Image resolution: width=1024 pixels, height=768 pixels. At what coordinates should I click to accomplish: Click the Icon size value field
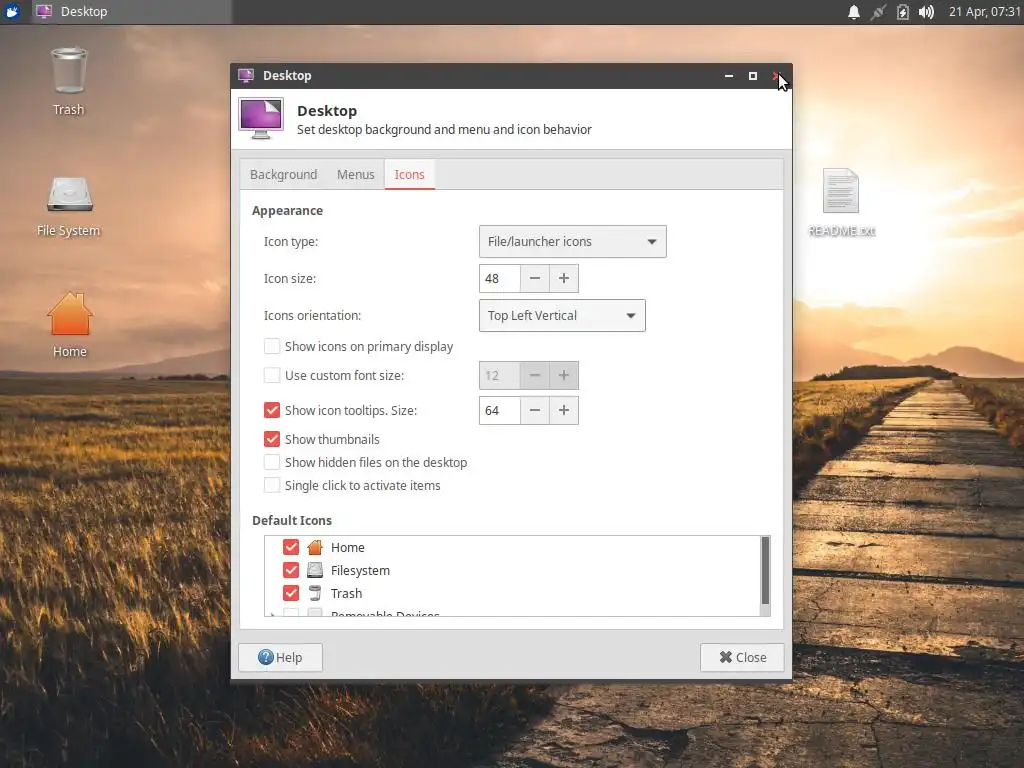[x=500, y=278]
